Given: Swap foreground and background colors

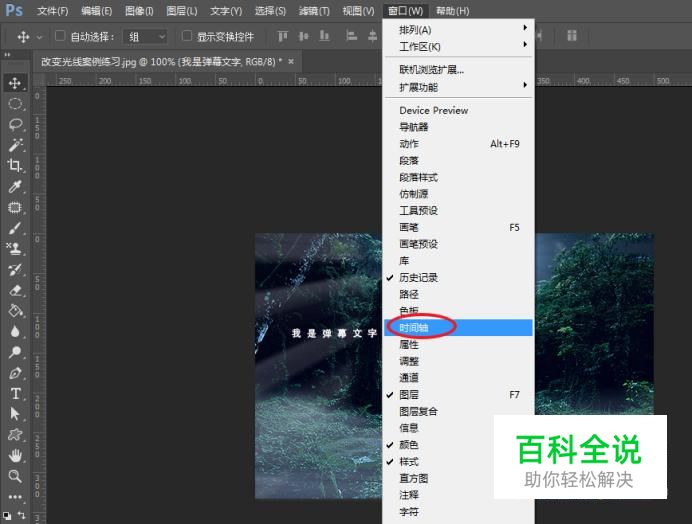Looking at the screenshot, I should (21, 515).
